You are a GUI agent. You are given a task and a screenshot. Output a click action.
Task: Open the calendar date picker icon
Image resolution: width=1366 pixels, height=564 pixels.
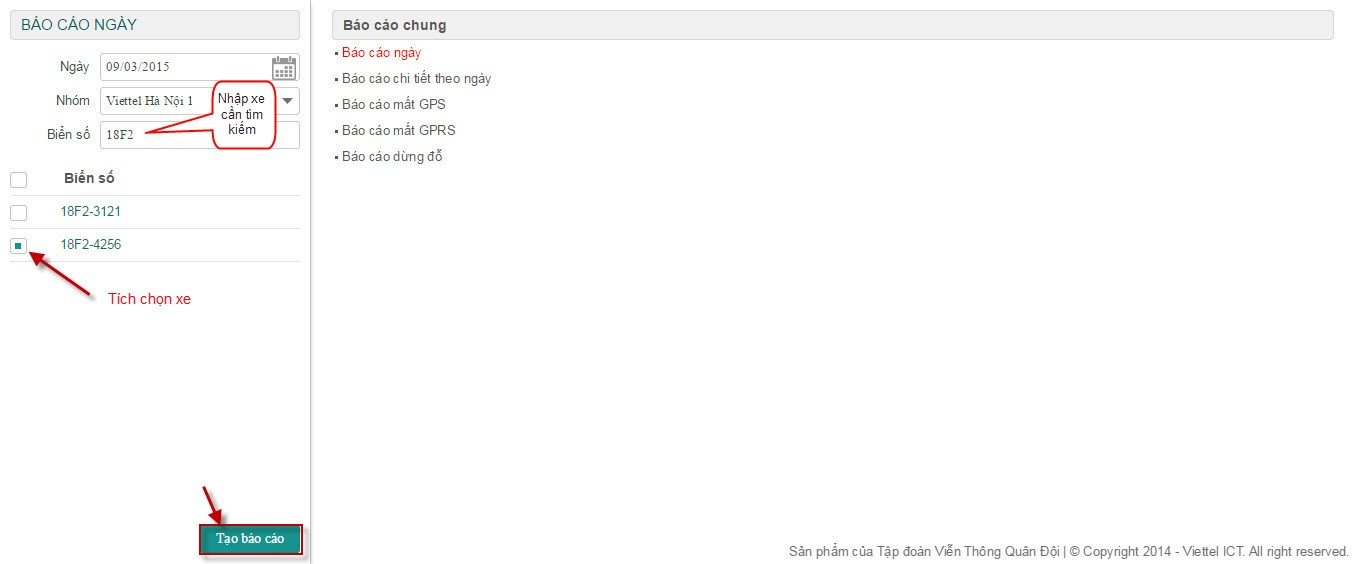tap(284, 68)
